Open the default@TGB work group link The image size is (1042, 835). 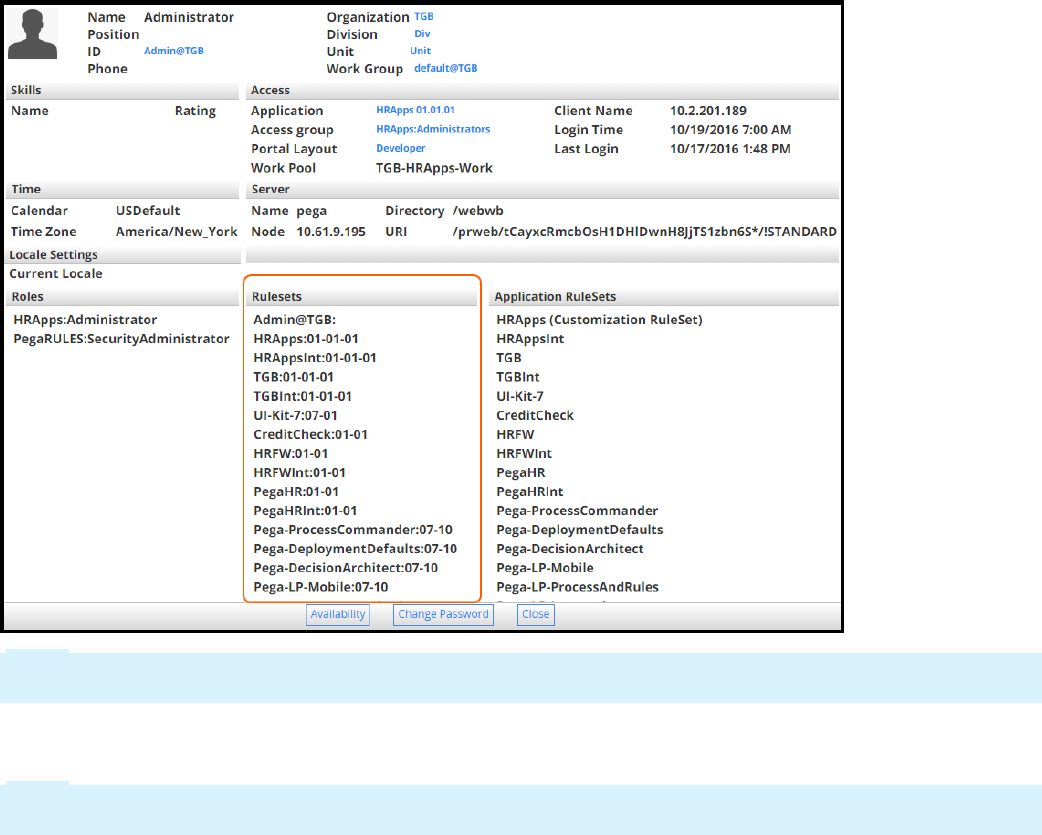point(445,68)
